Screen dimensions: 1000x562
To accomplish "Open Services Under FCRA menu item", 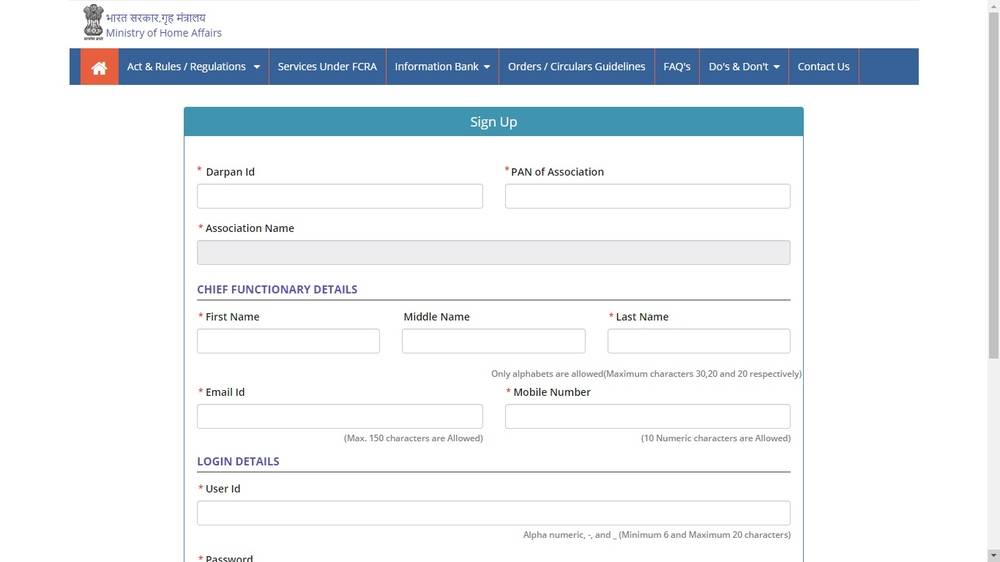I will coord(327,67).
